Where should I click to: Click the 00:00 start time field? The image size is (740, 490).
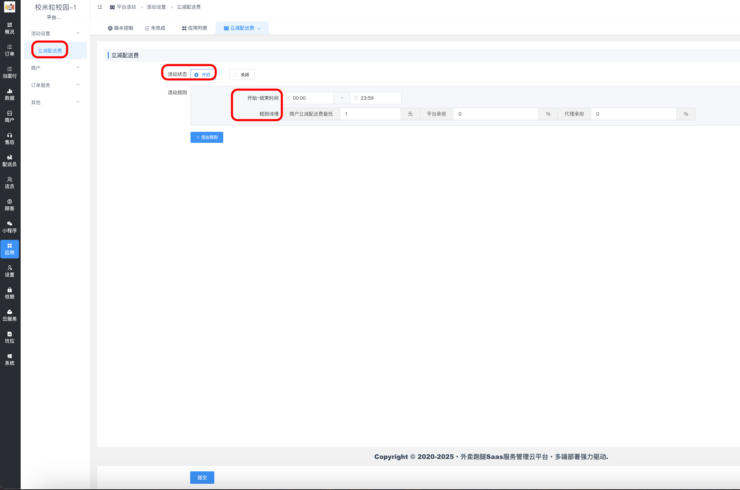coord(311,98)
